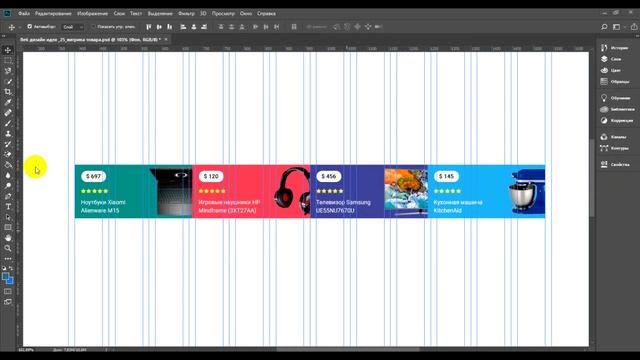Open the Каналы channels panel

[613, 137]
